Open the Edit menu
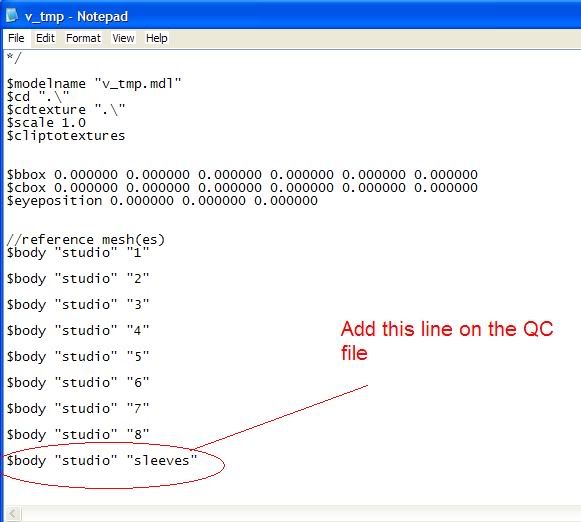The image size is (581, 522). [45, 38]
